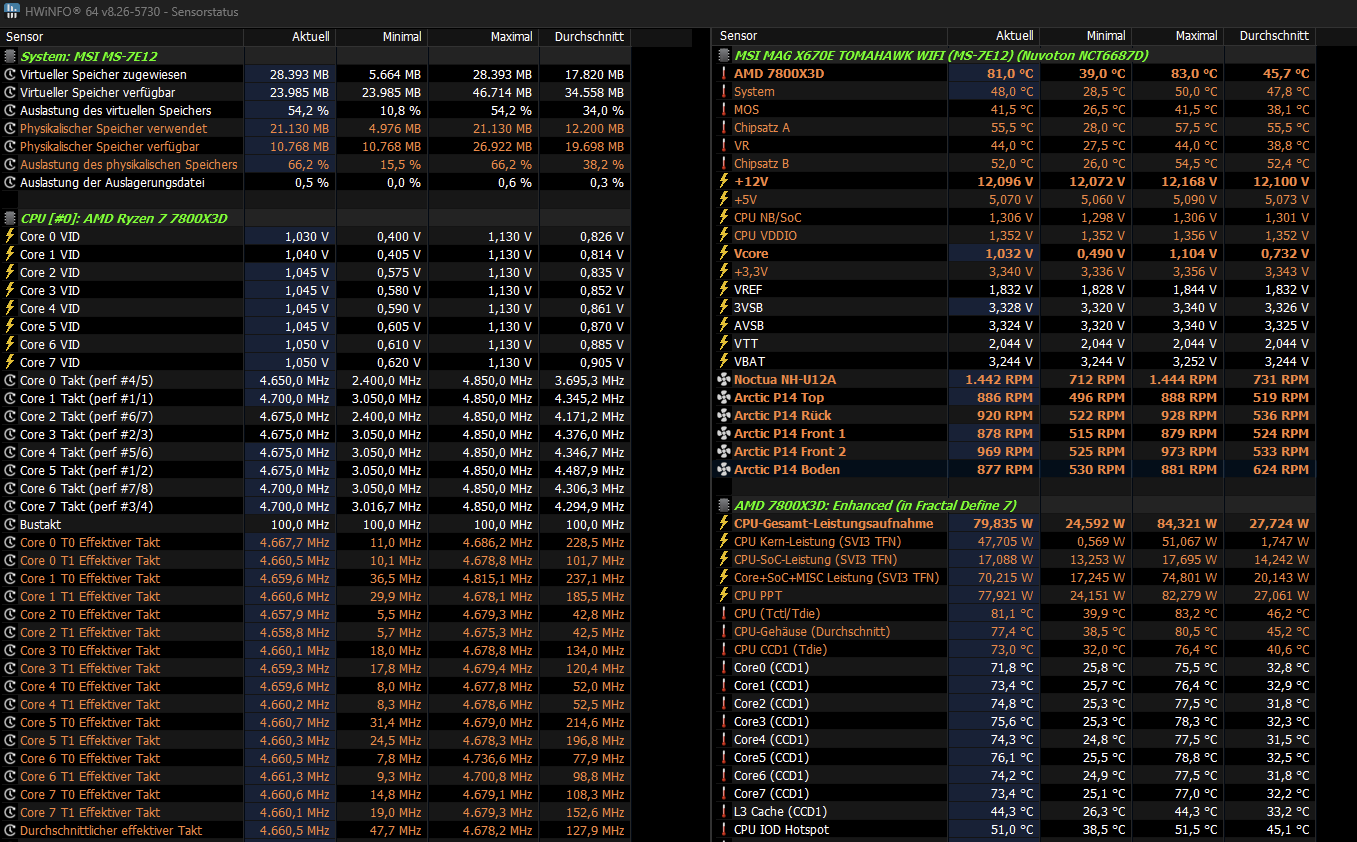Click the lightning icon beside Vcore

pyautogui.click(x=724, y=254)
